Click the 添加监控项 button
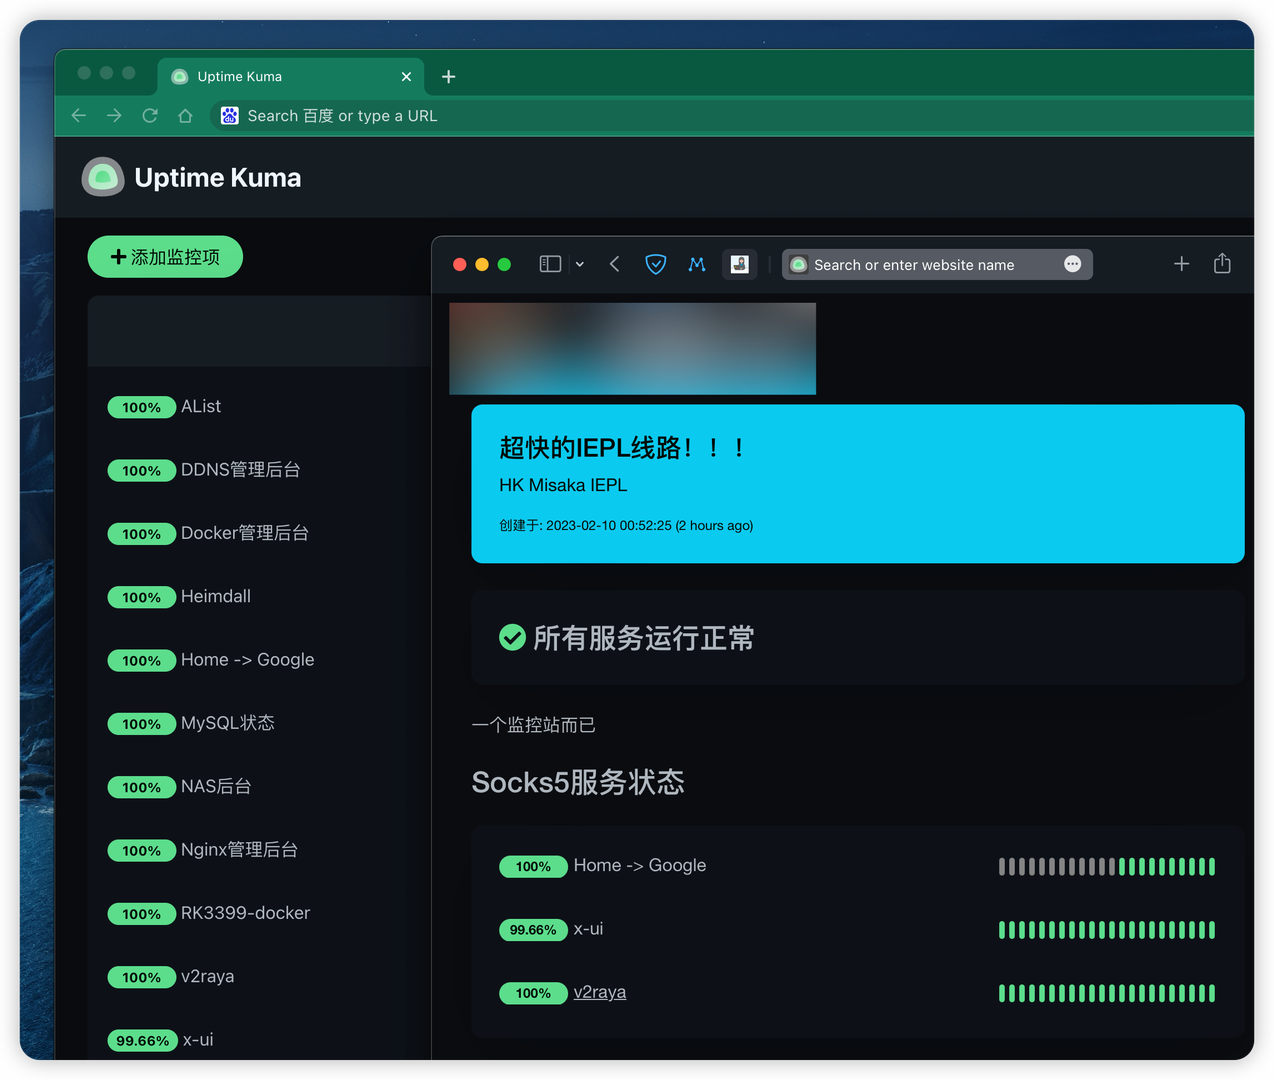Viewport: 1274px width, 1080px height. click(165, 256)
